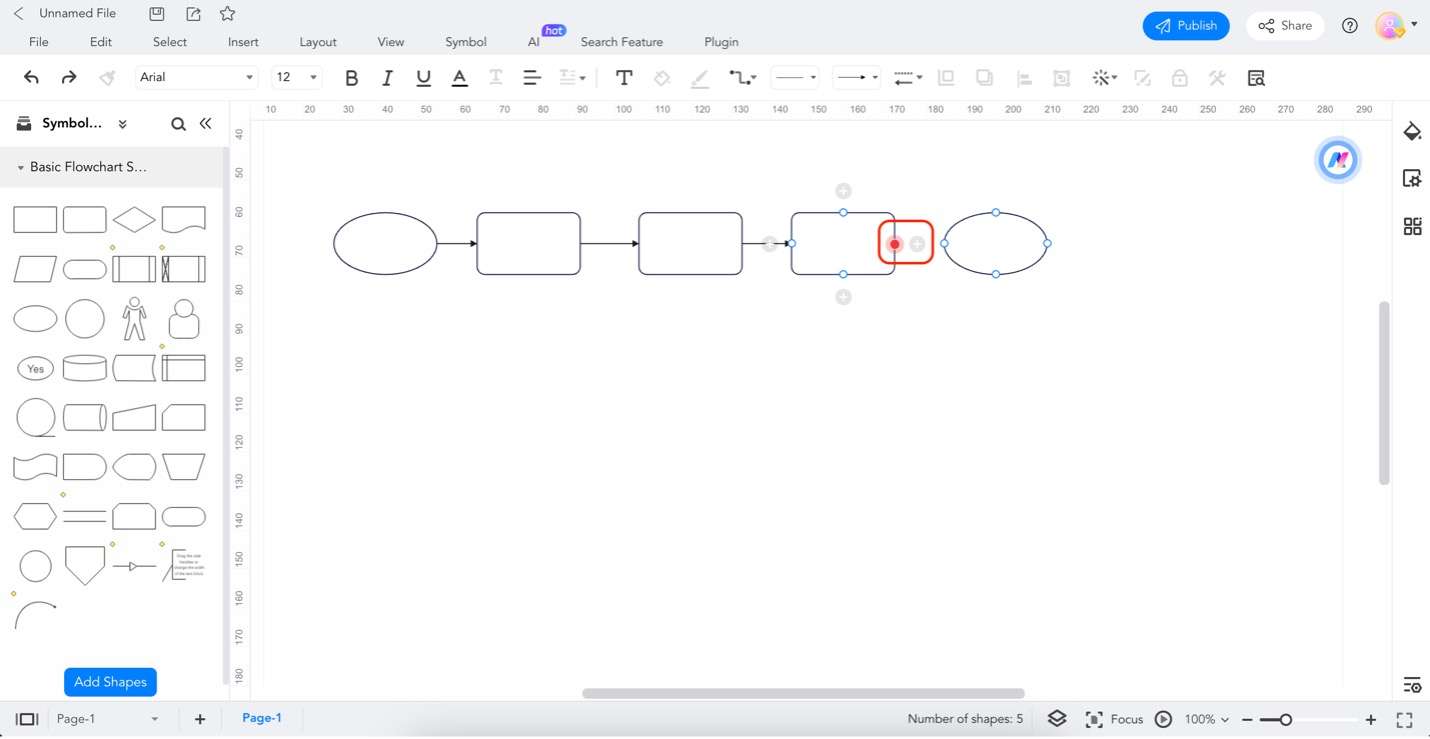Select the hexagon preparation shape
Image resolution: width=1430 pixels, height=739 pixels.
[35, 517]
